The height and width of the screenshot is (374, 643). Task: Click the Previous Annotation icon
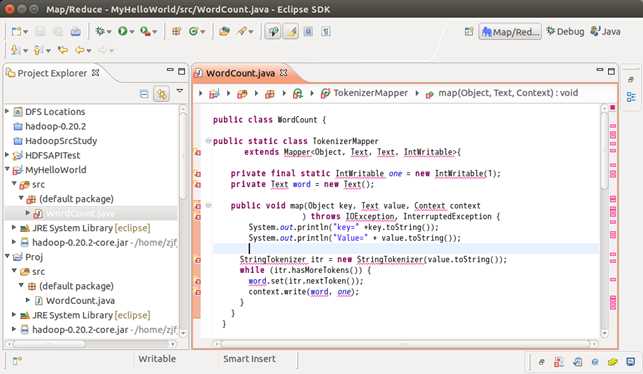coord(38,50)
